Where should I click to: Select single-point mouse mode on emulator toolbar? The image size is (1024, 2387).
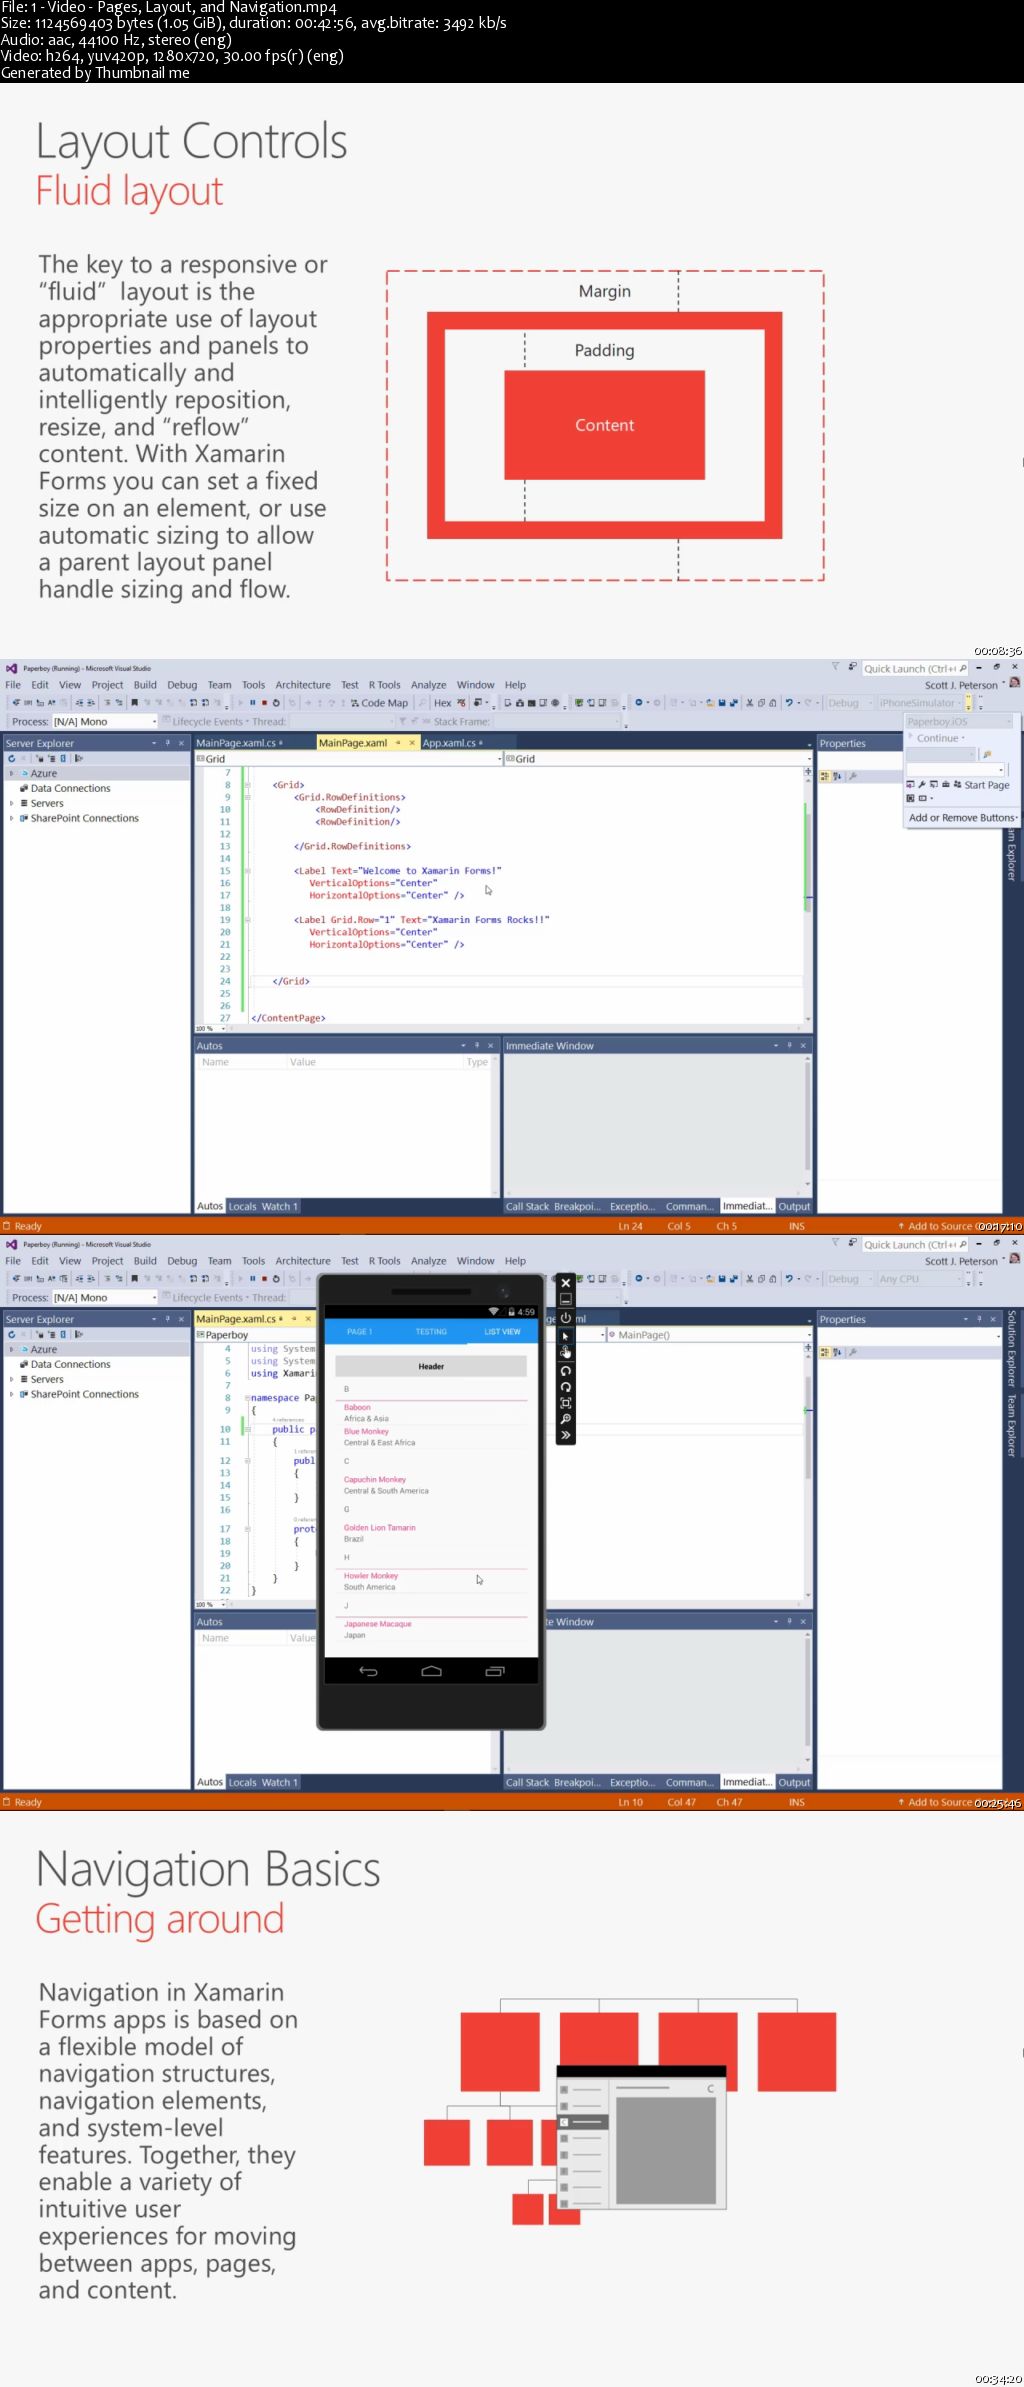(x=566, y=1336)
